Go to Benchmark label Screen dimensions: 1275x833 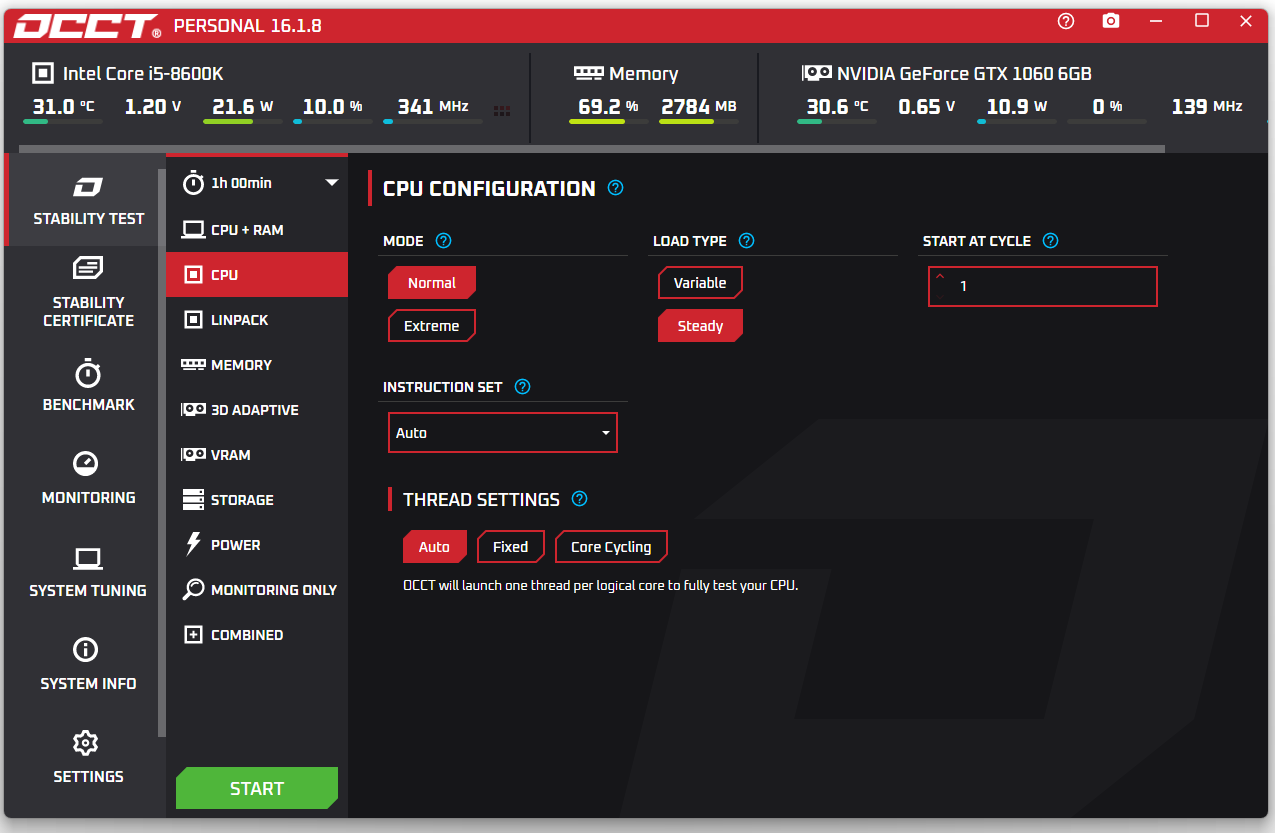(88, 405)
